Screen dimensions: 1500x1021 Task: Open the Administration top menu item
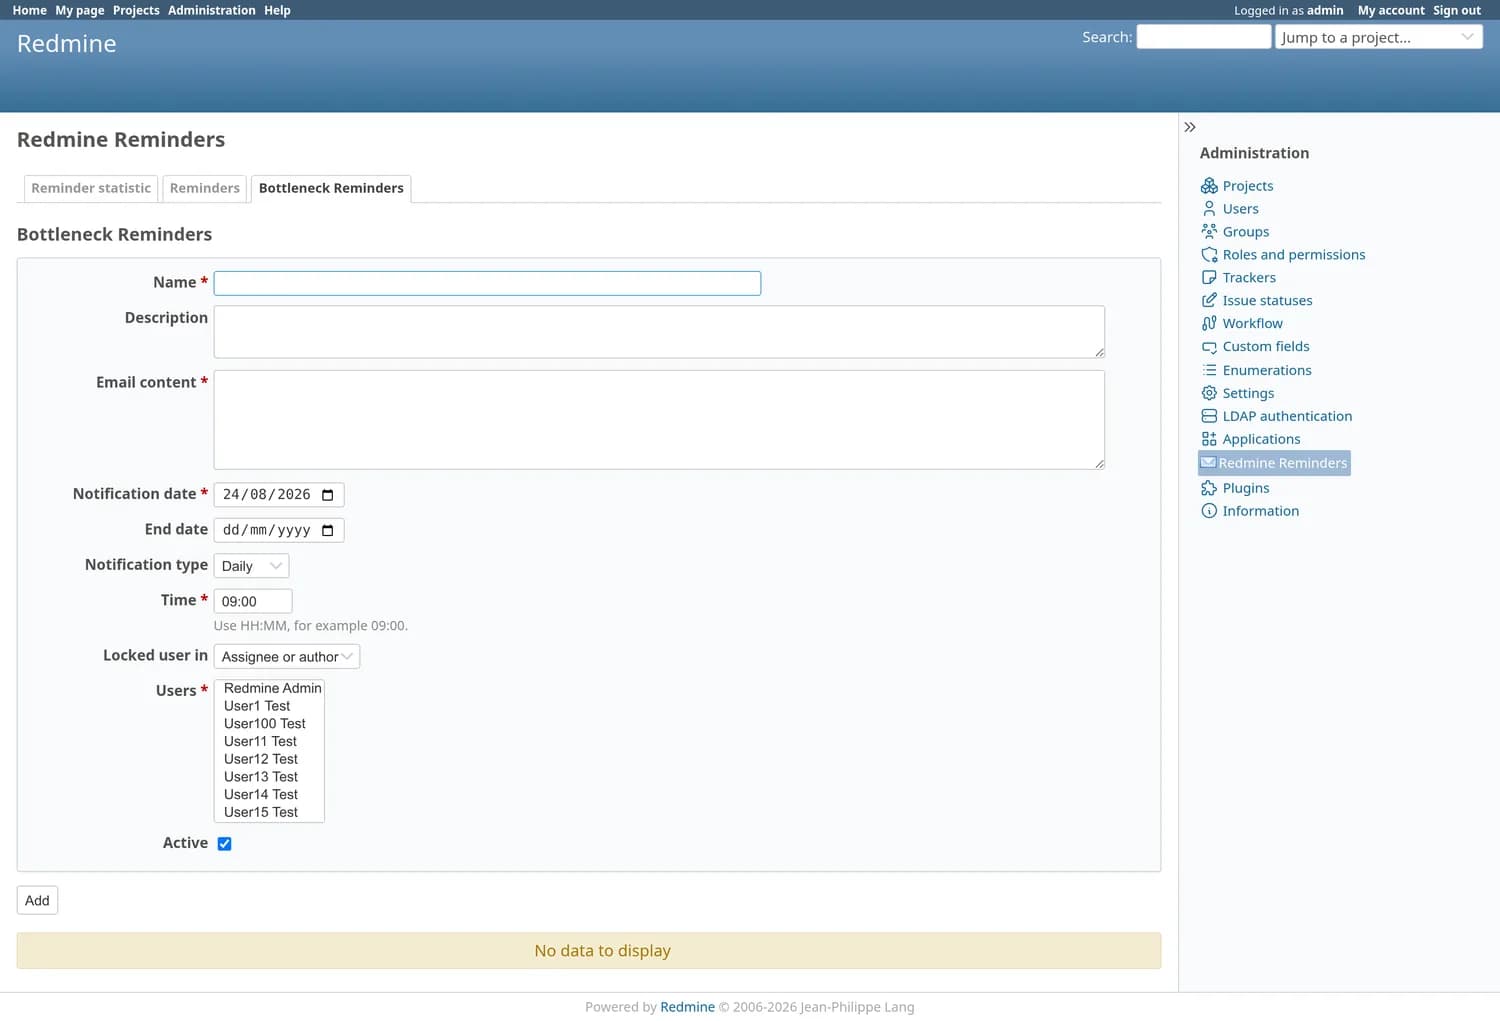click(x=212, y=10)
